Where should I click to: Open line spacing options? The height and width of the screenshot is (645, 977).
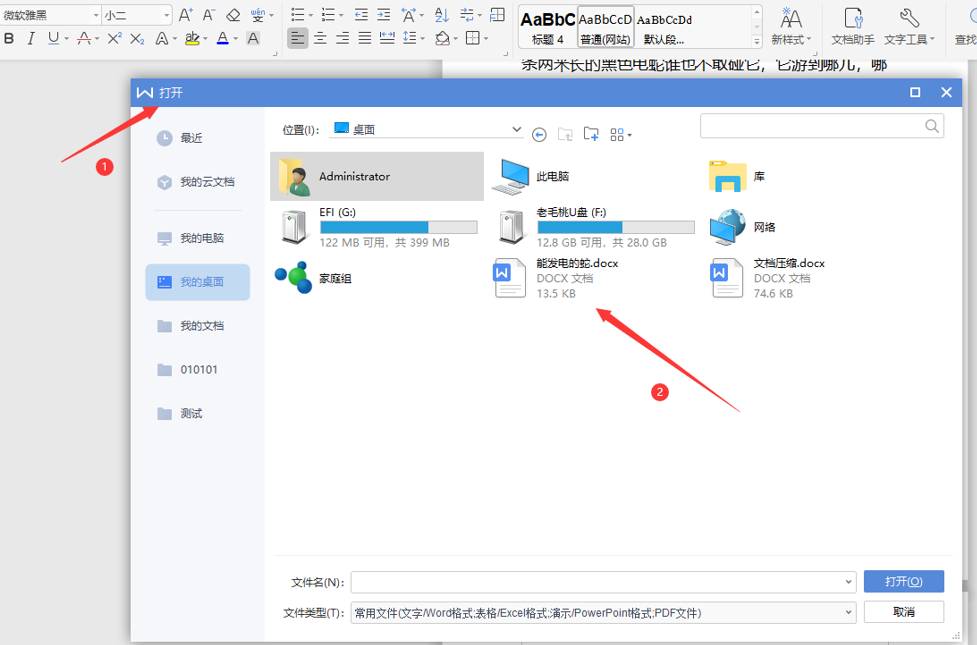[x=410, y=39]
